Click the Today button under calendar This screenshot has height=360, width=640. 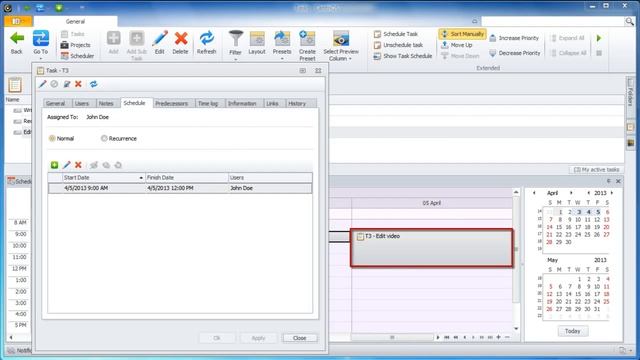coord(573,331)
